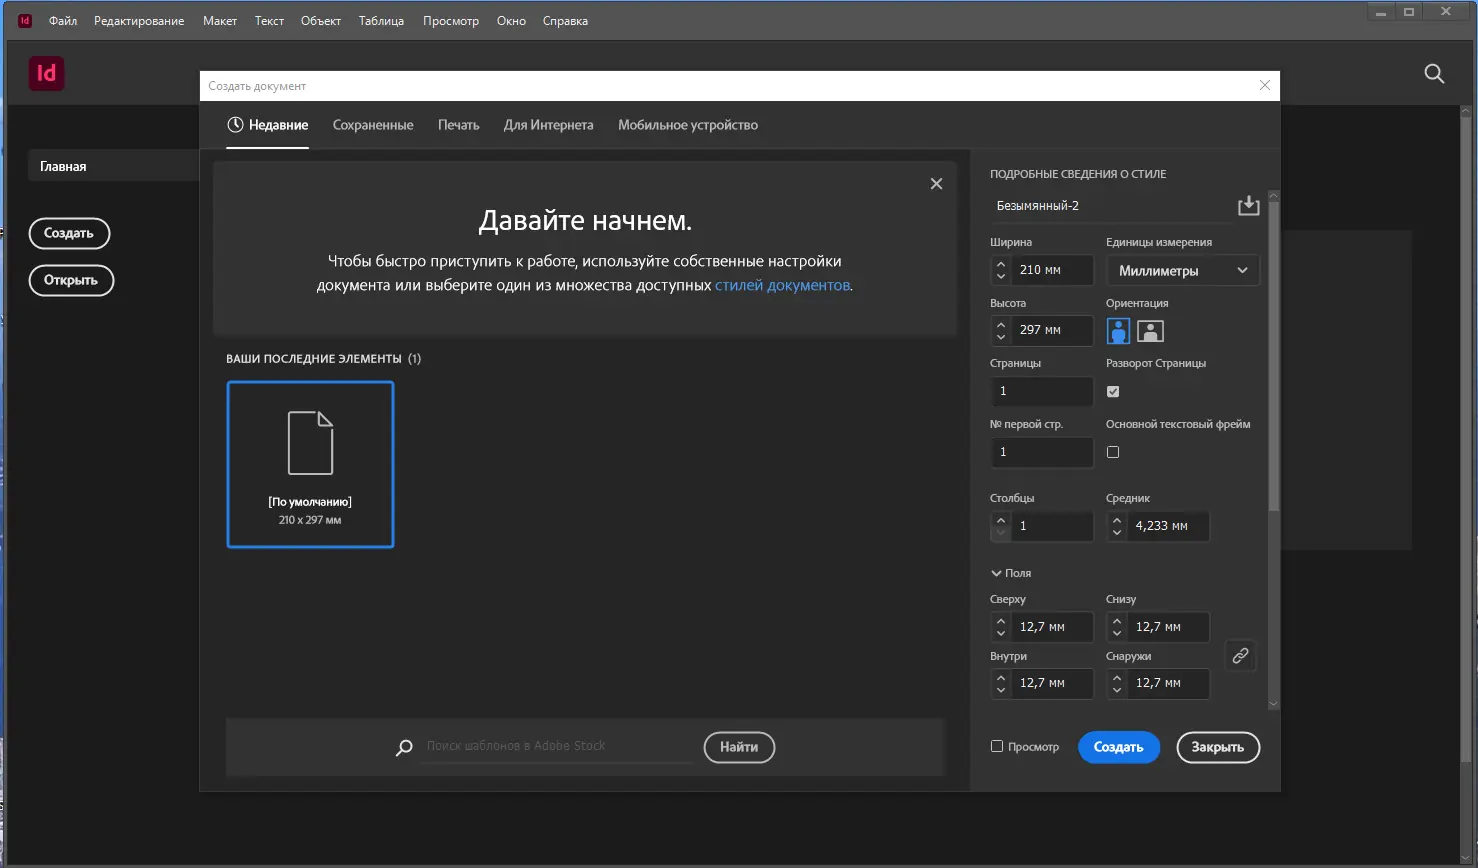Switch to the Печать tab
The height and width of the screenshot is (868, 1478).
coord(459,125)
